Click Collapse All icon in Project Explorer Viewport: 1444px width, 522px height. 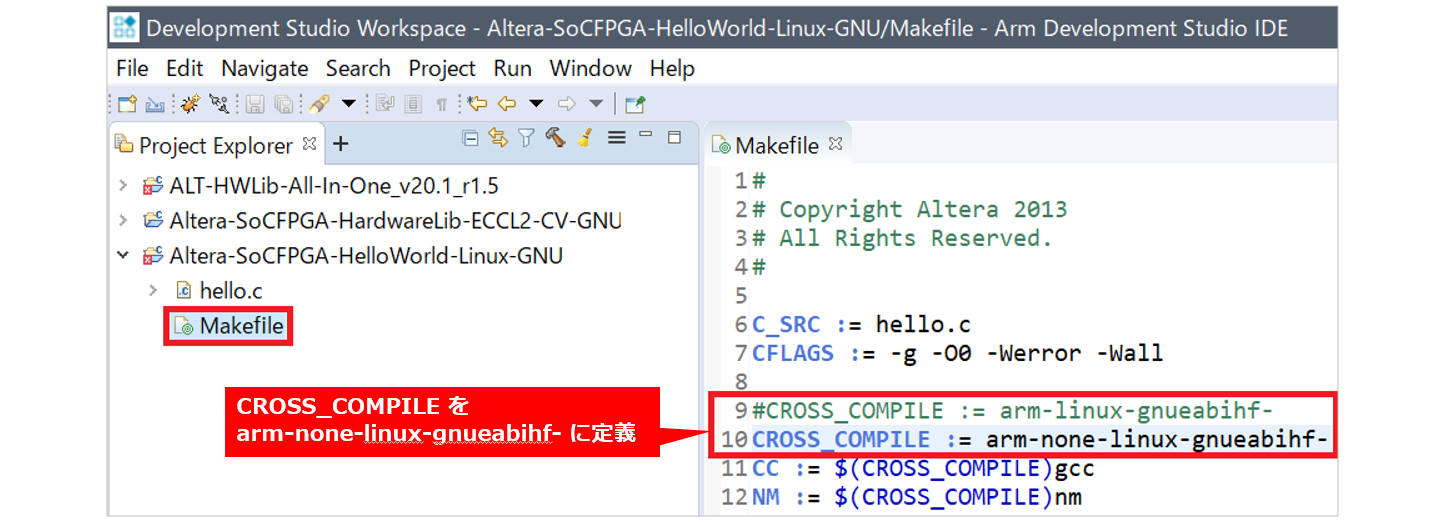(470, 138)
